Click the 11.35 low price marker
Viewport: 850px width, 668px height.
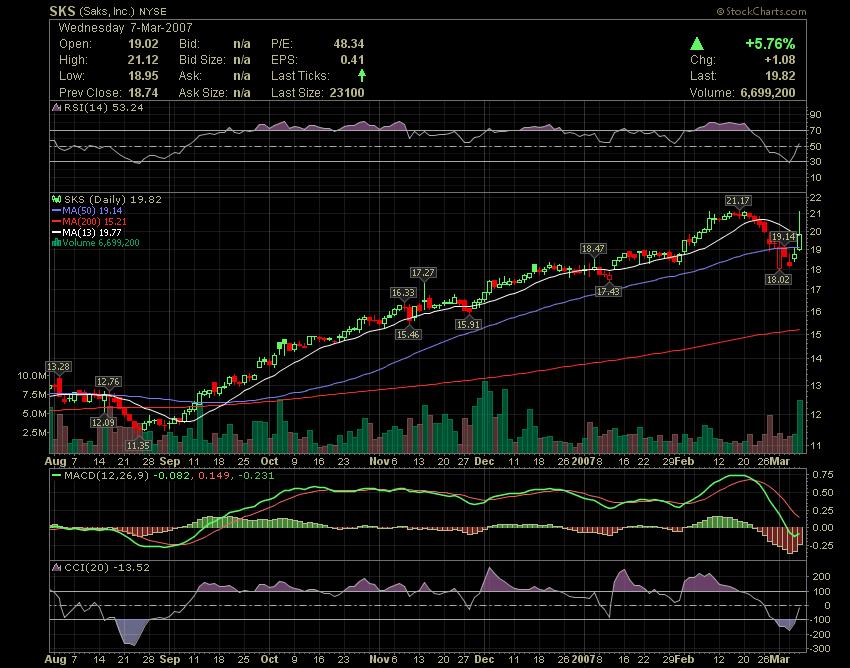[138, 445]
